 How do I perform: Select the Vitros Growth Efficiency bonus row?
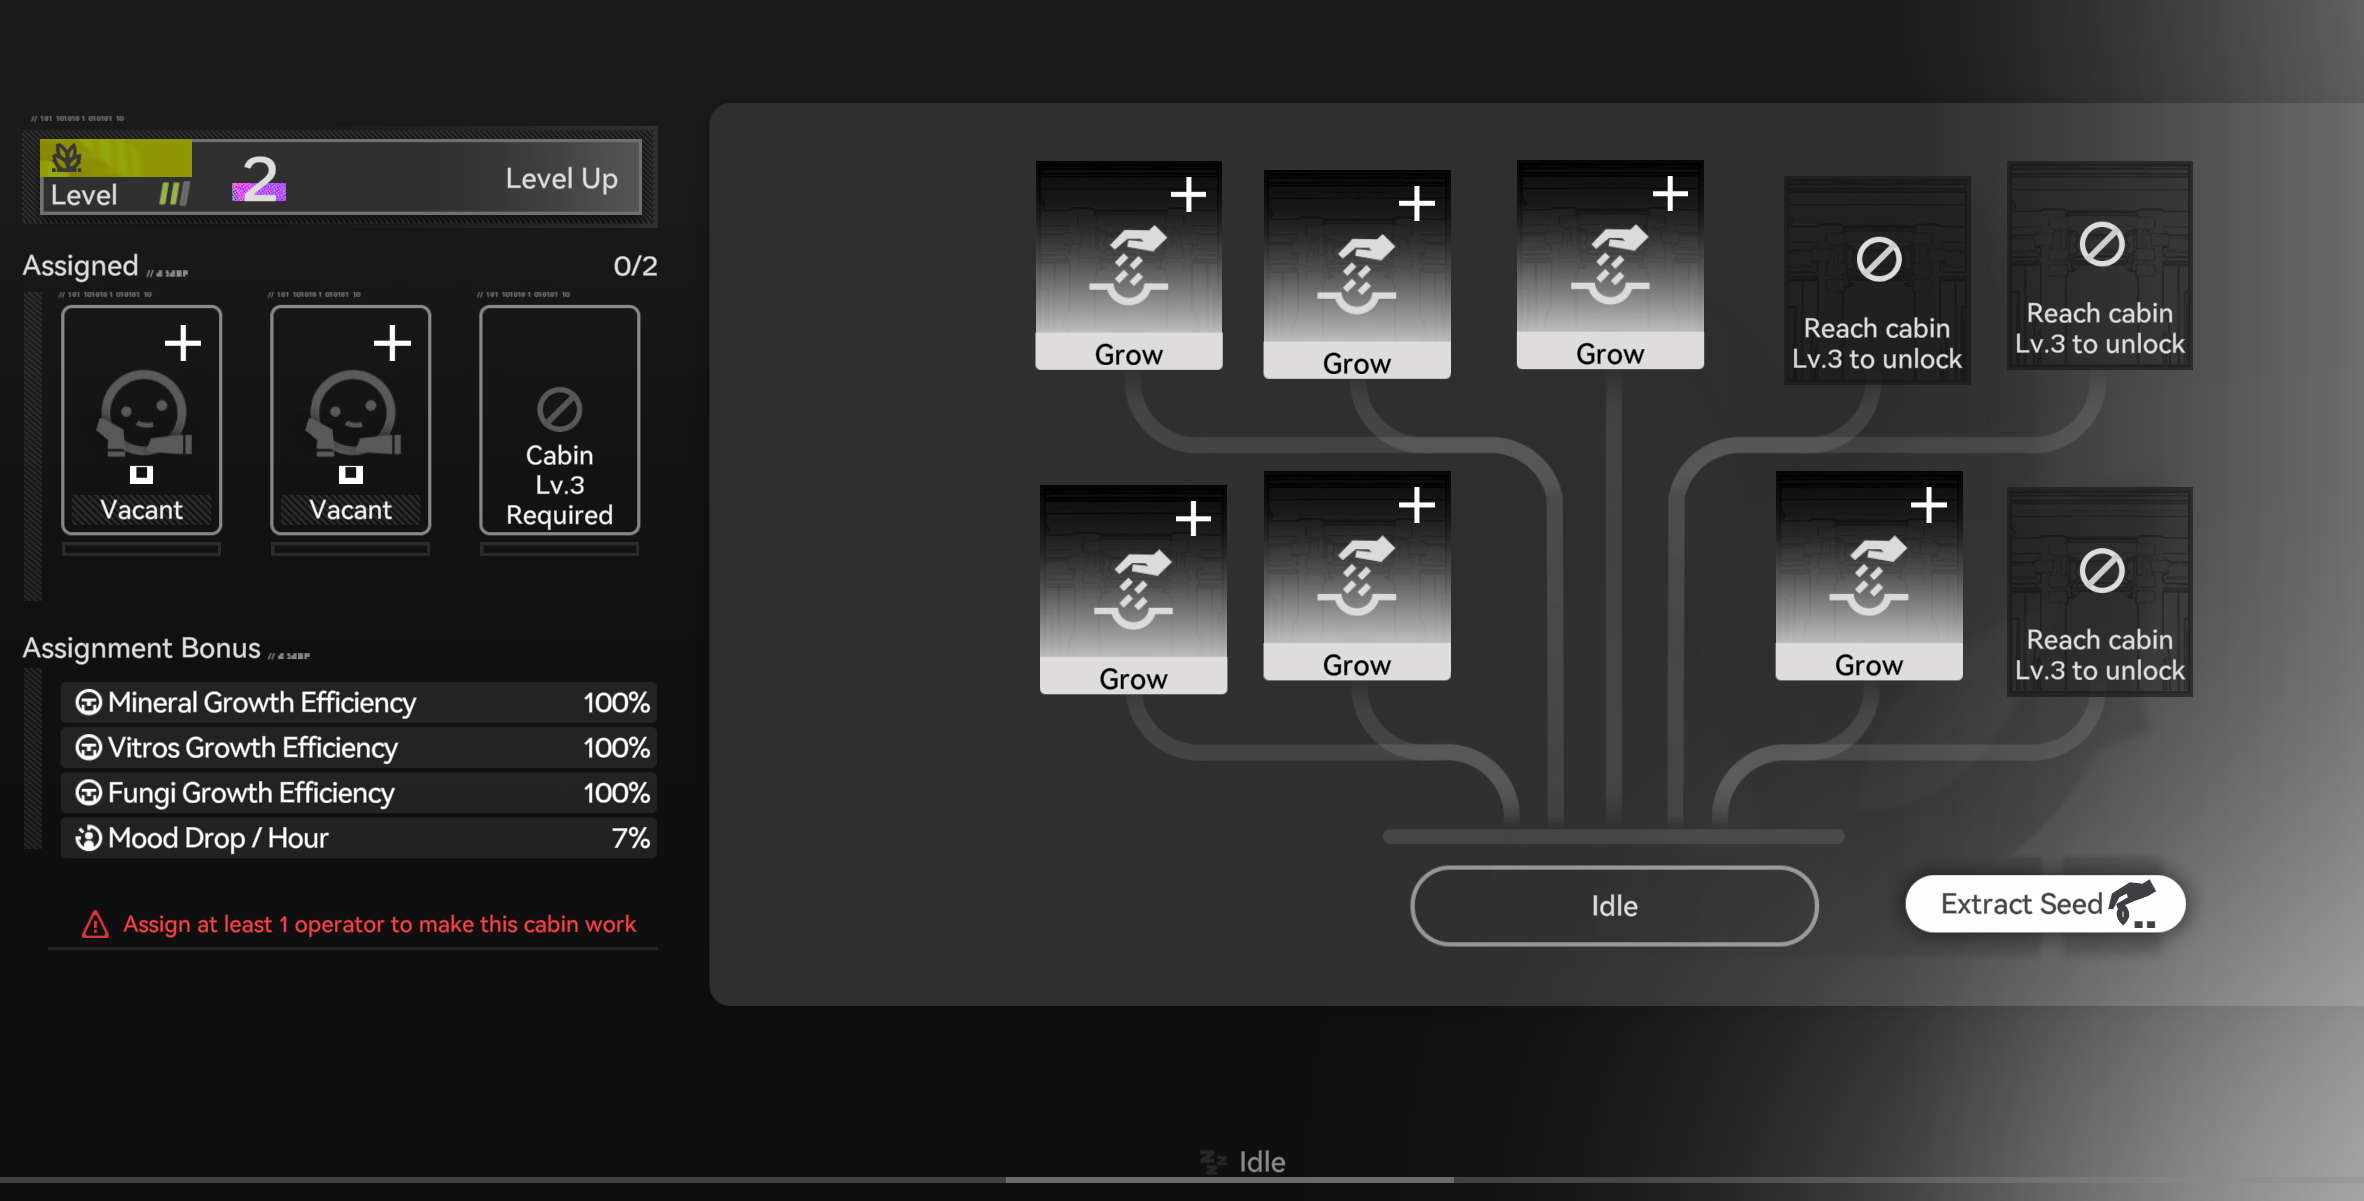(x=358, y=748)
